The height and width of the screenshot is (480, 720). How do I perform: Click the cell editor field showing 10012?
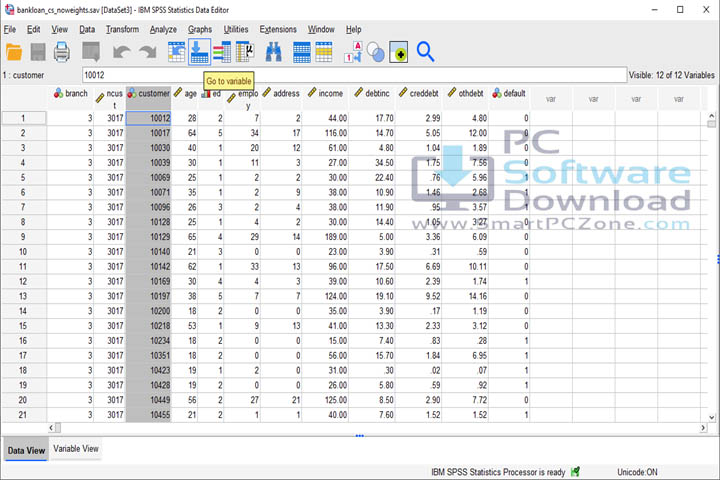[354, 75]
